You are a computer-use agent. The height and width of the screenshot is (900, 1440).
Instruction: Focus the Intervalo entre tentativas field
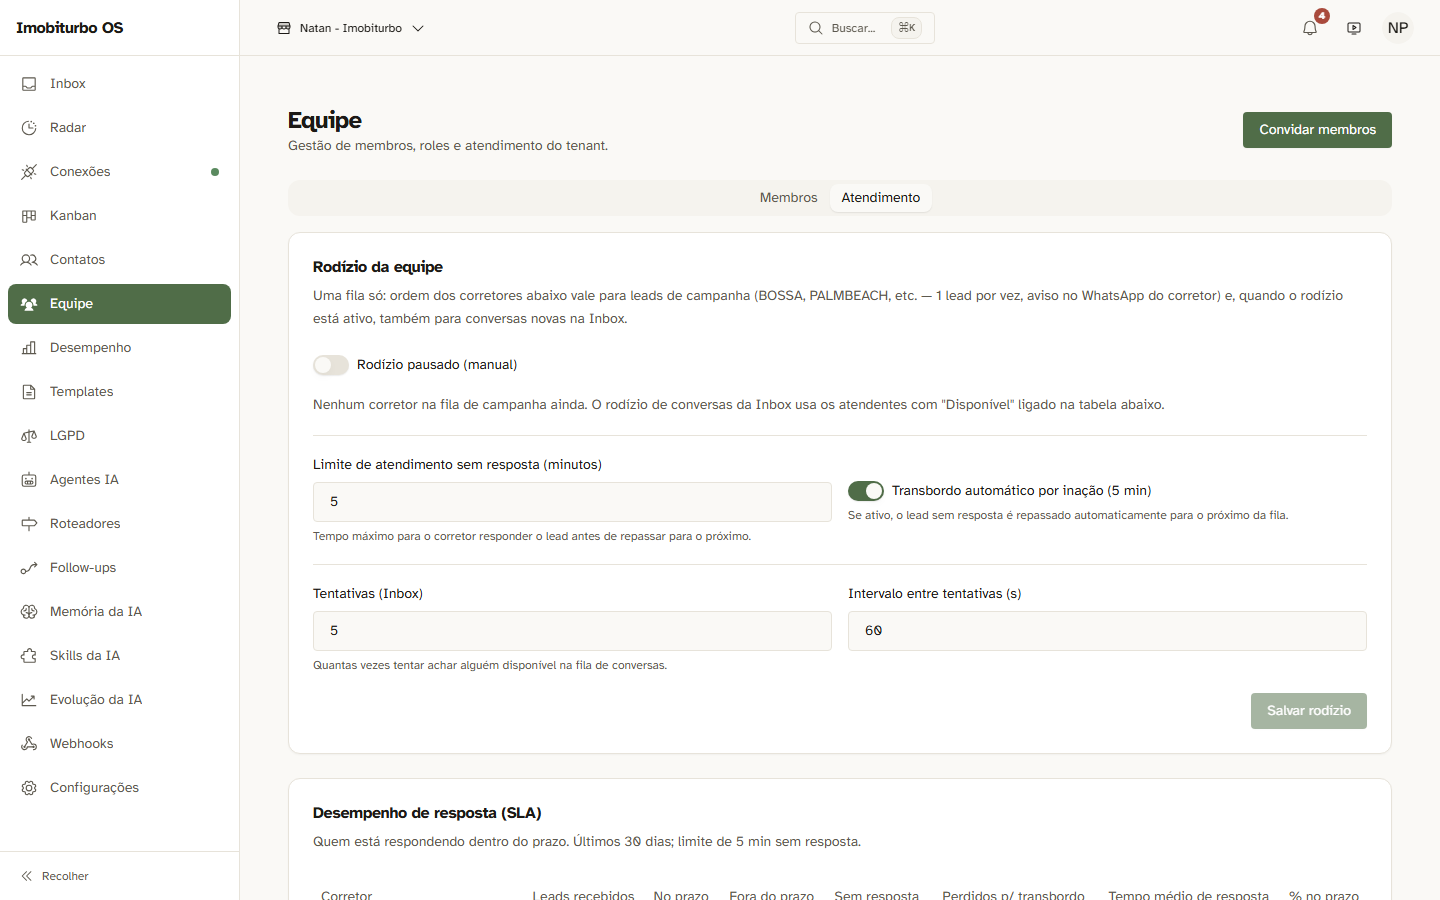1107,631
